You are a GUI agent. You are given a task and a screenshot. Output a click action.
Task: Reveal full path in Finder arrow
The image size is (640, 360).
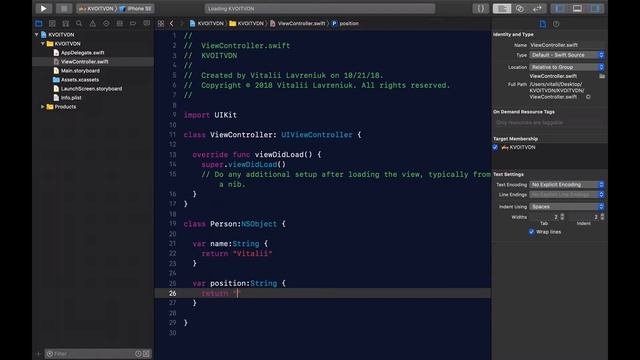[x=588, y=97]
